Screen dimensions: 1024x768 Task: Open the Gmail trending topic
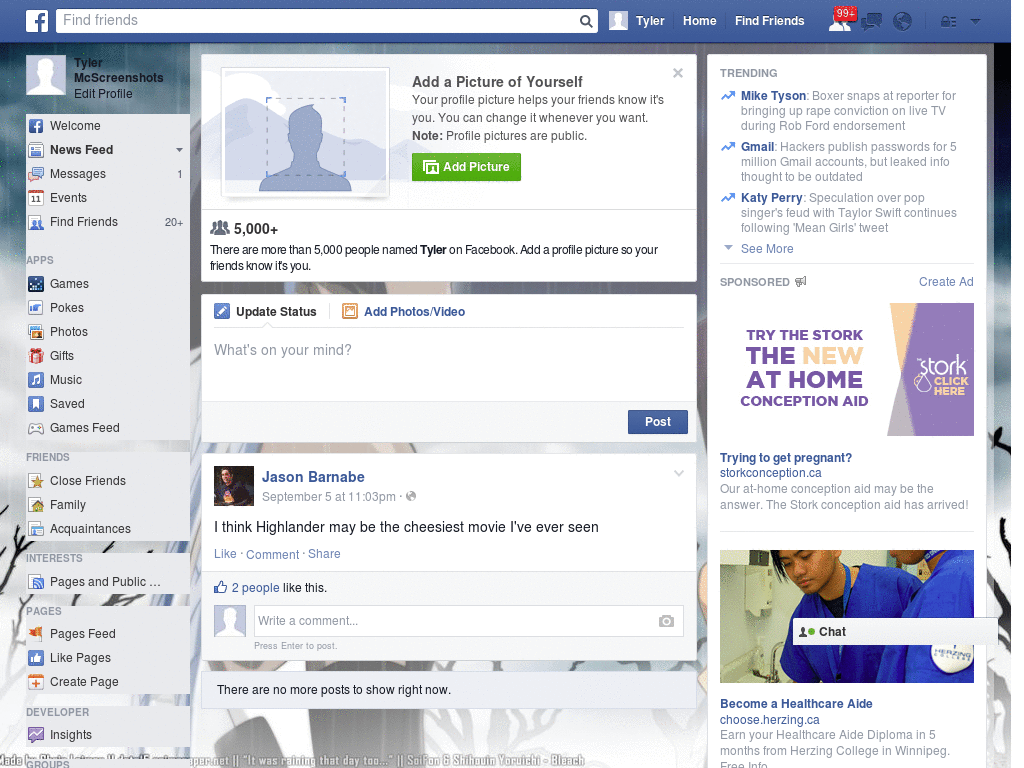pyautogui.click(x=758, y=147)
